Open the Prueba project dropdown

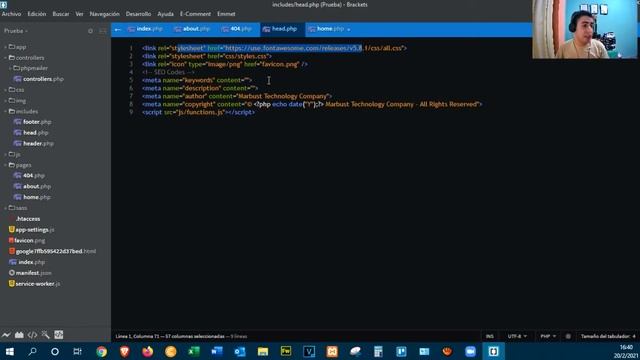point(16,31)
